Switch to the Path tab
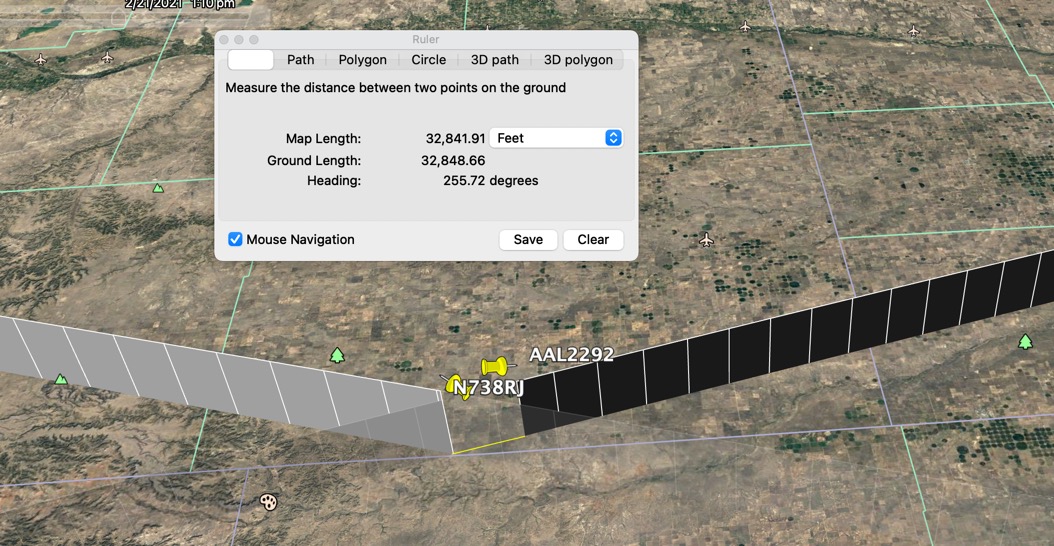This screenshot has width=1054, height=546. [x=300, y=60]
